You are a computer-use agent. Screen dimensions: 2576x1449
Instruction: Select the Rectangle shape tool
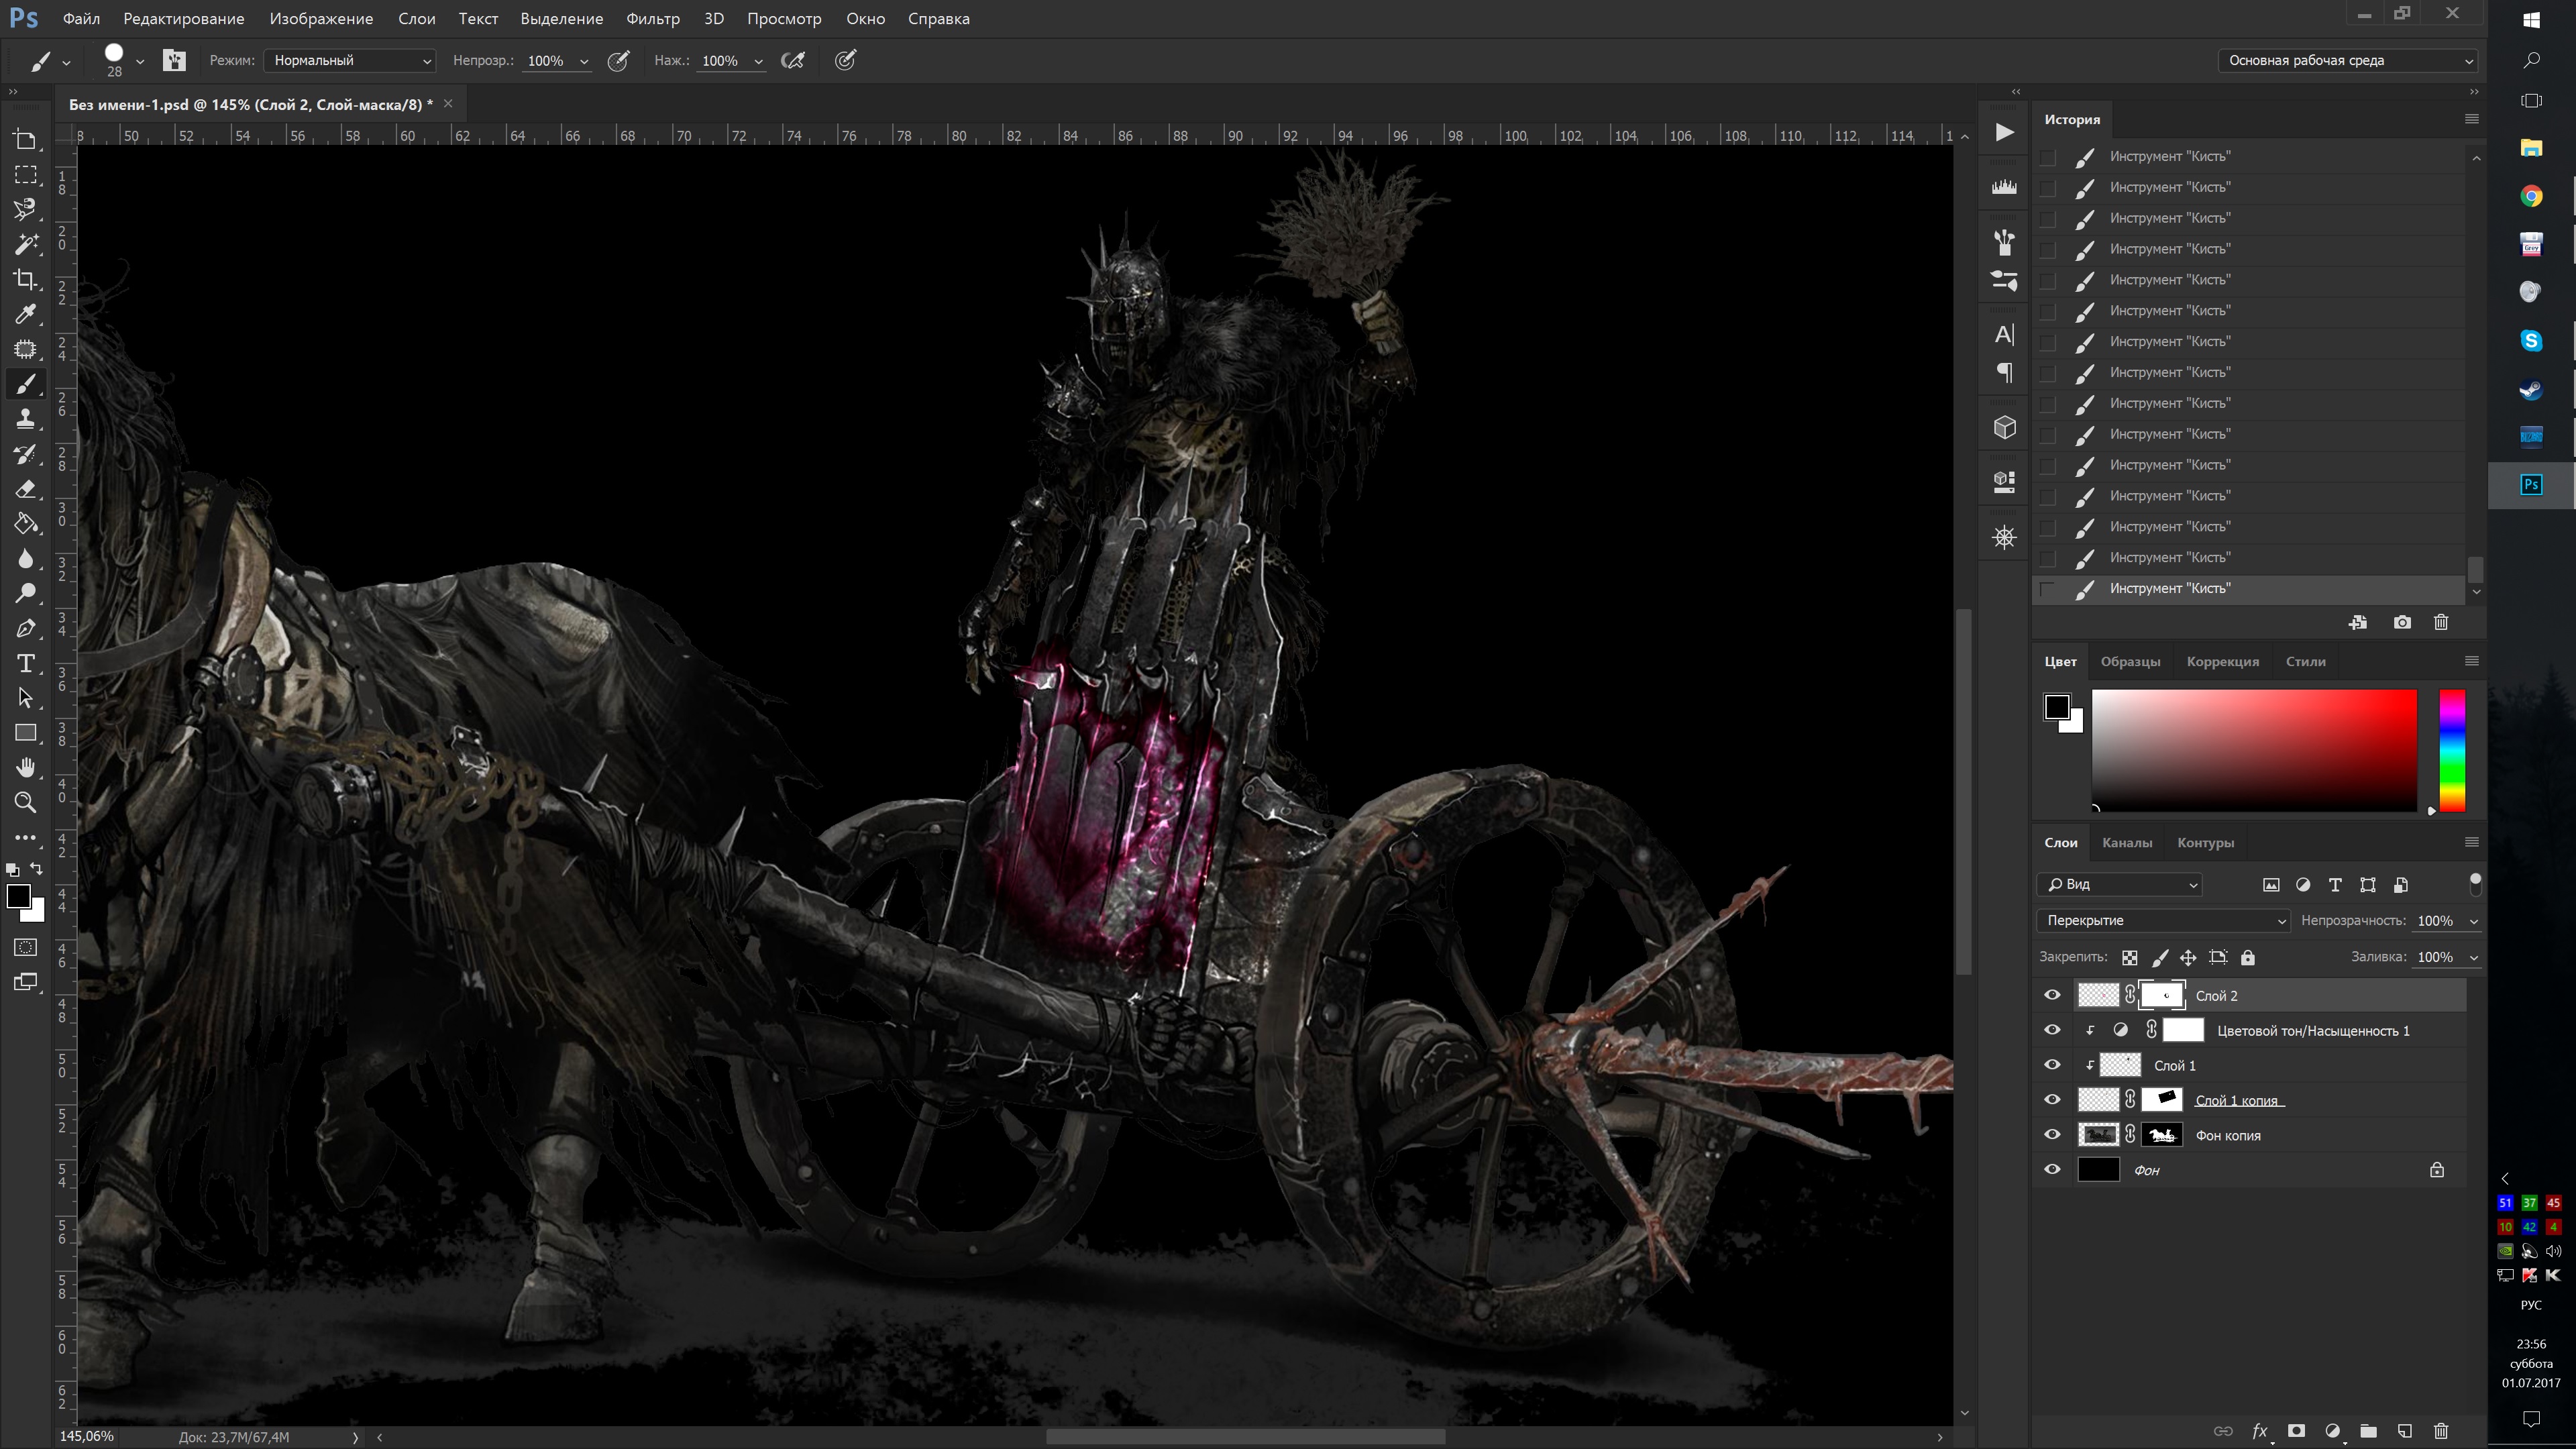click(26, 733)
